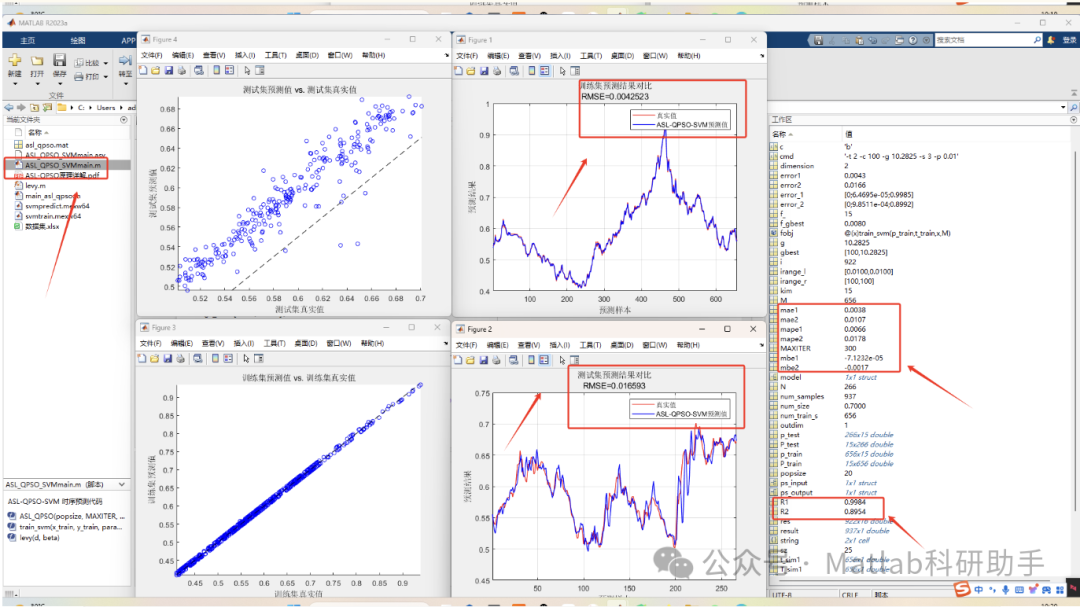Open 文件(F) menu in Figure 4
The image size is (1080, 607).
tap(152, 55)
